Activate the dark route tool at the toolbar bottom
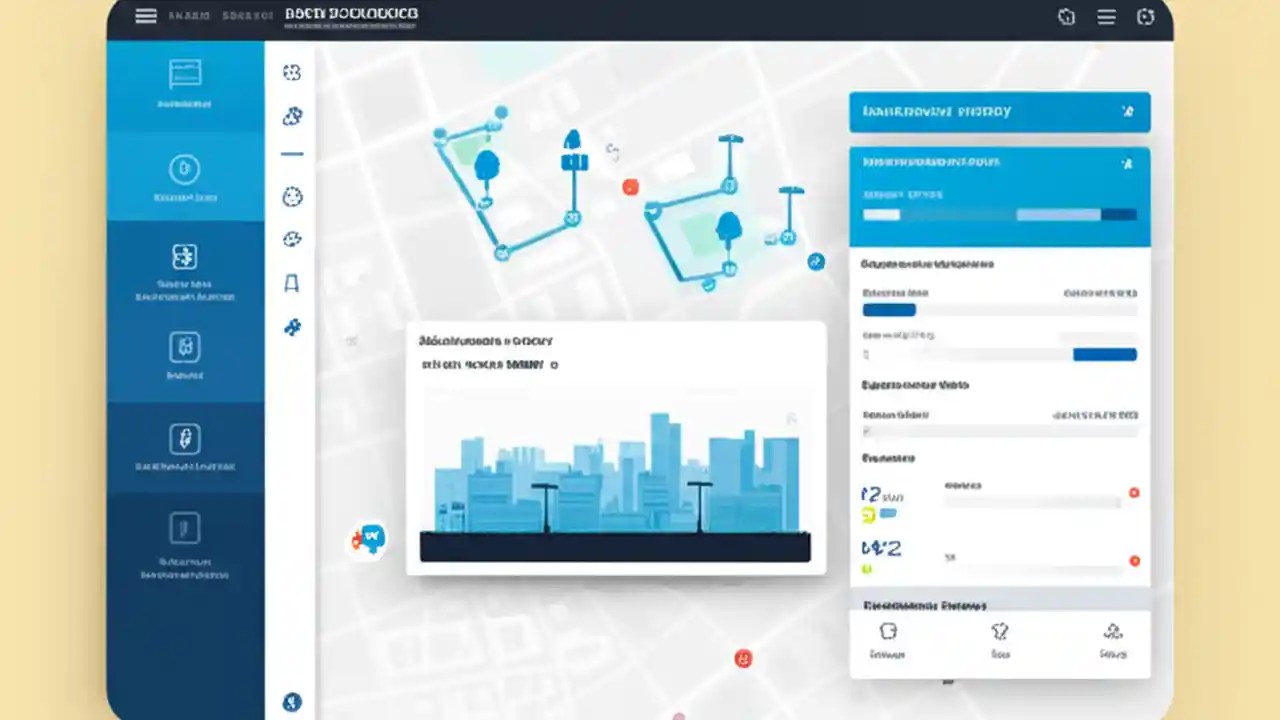1280x720 pixels. point(291,701)
